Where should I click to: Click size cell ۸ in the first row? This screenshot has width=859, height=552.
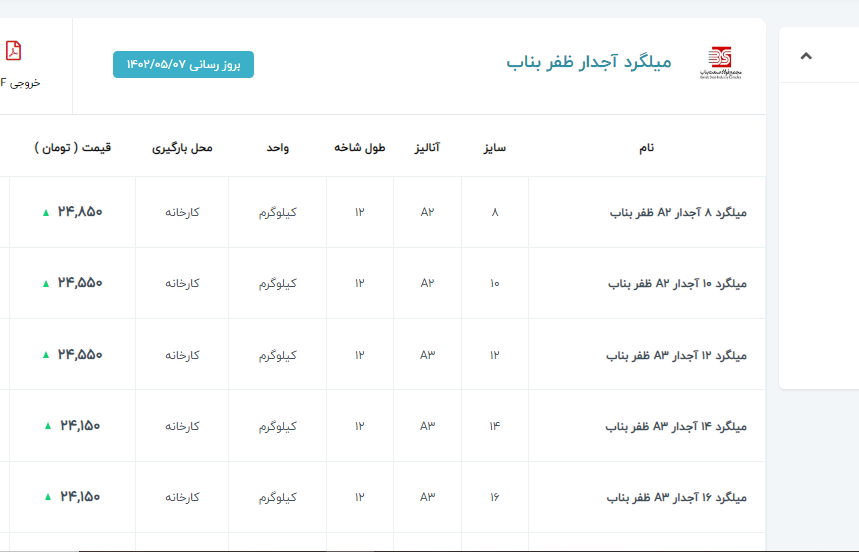(x=495, y=212)
